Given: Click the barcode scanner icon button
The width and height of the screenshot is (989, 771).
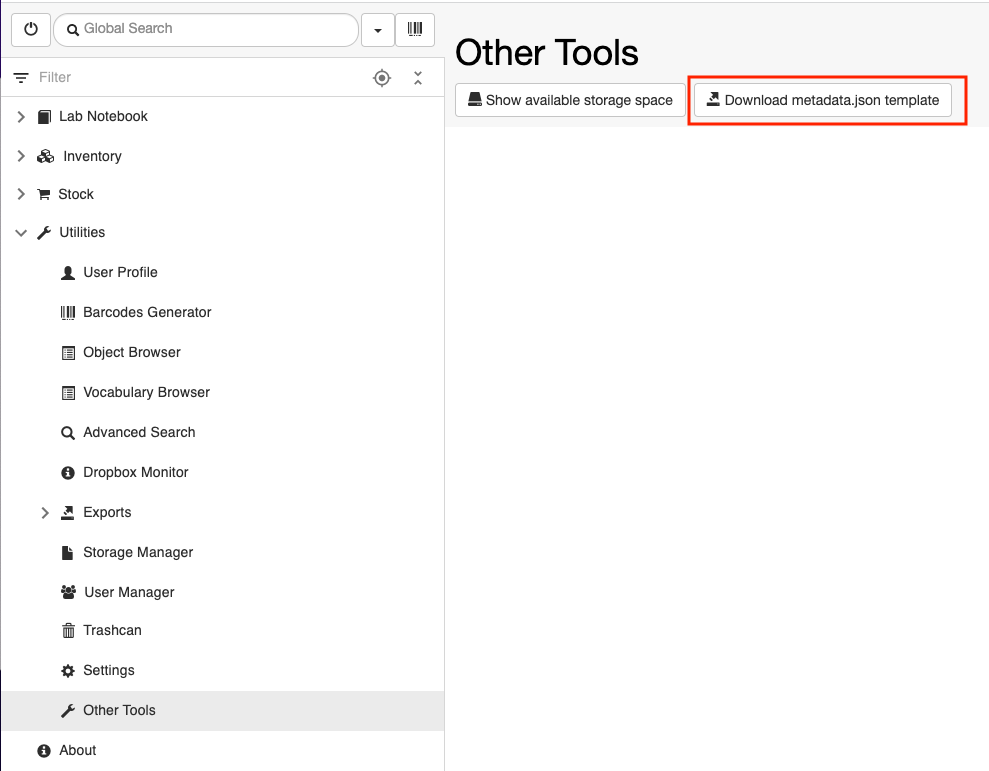Looking at the screenshot, I should (x=414, y=29).
